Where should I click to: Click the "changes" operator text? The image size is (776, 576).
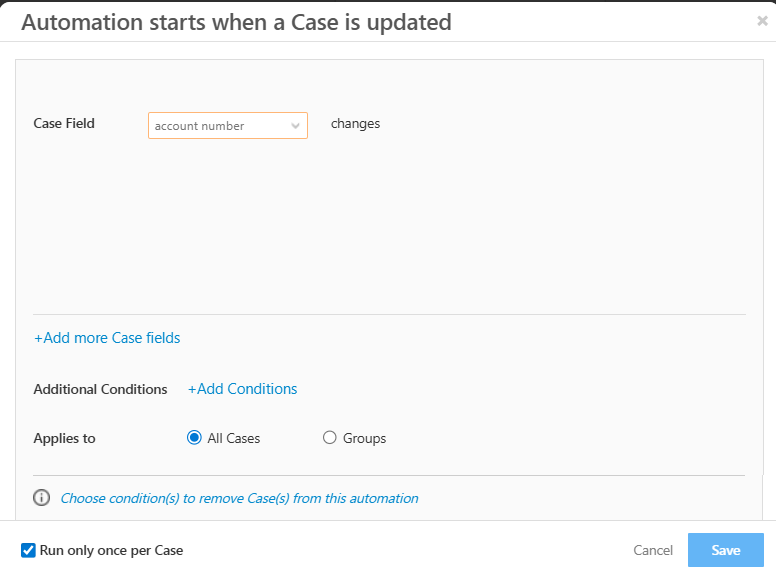(355, 124)
